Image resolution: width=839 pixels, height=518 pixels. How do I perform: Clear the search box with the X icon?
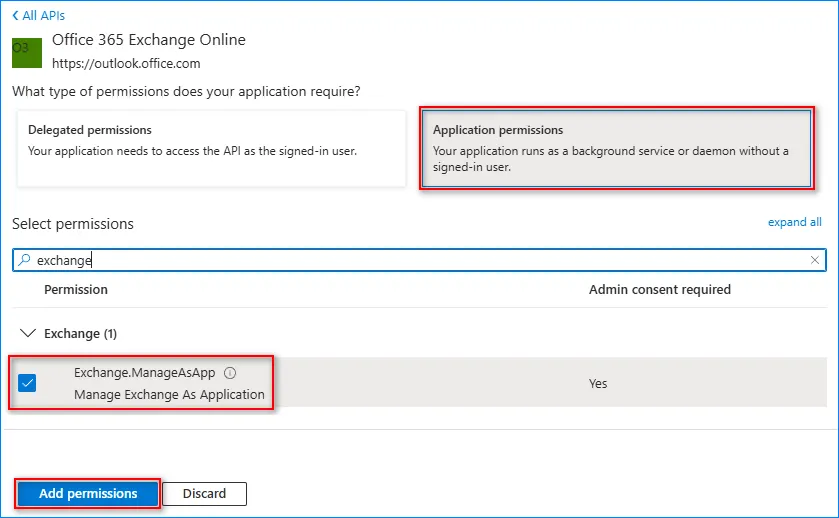(x=814, y=260)
